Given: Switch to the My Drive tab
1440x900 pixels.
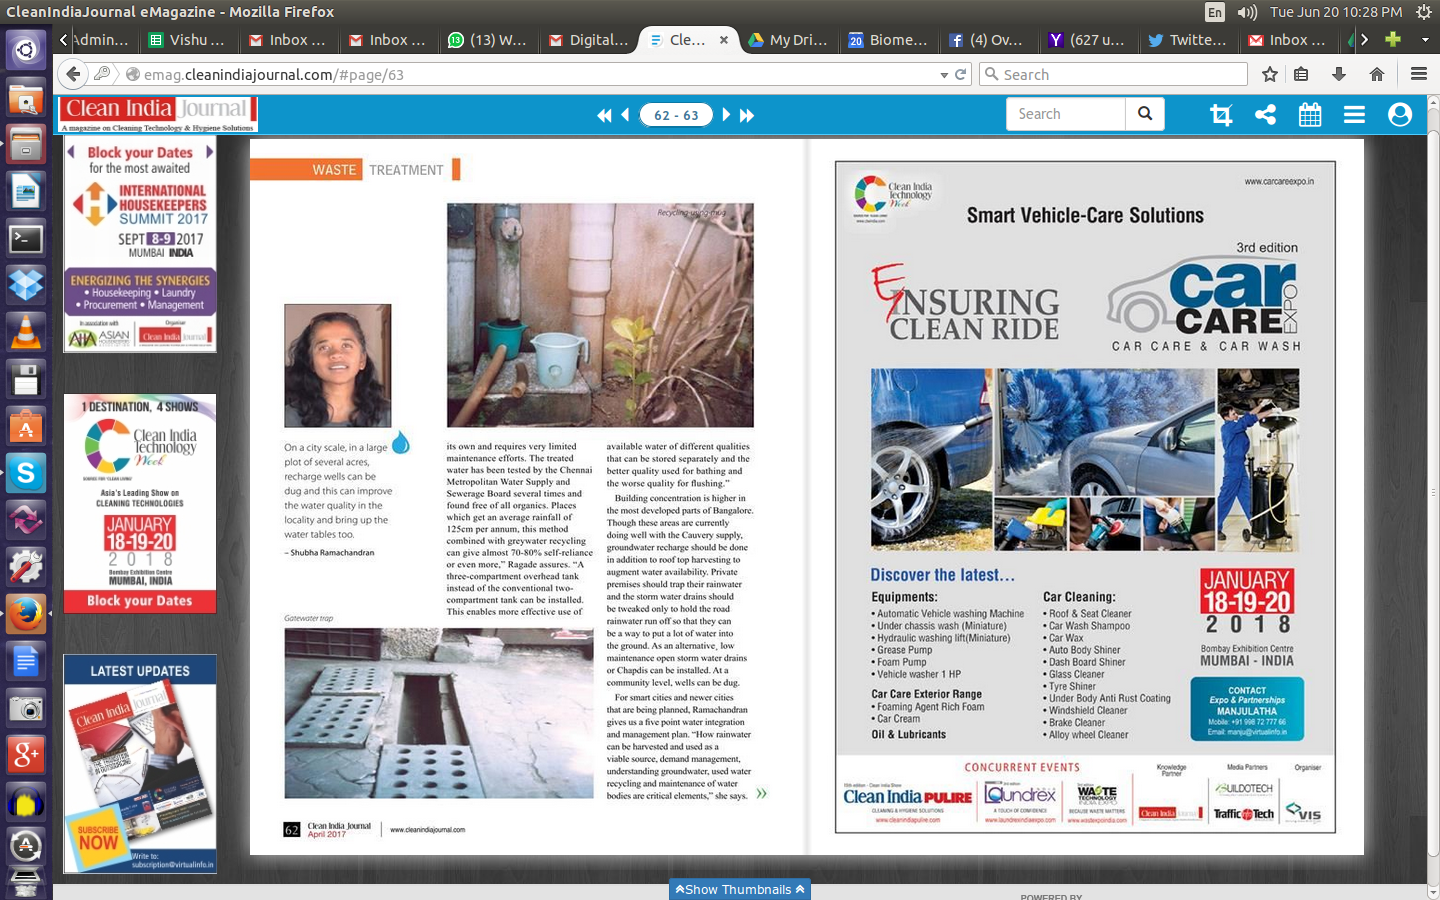Looking at the screenshot, I should click(x=788, y=40).
